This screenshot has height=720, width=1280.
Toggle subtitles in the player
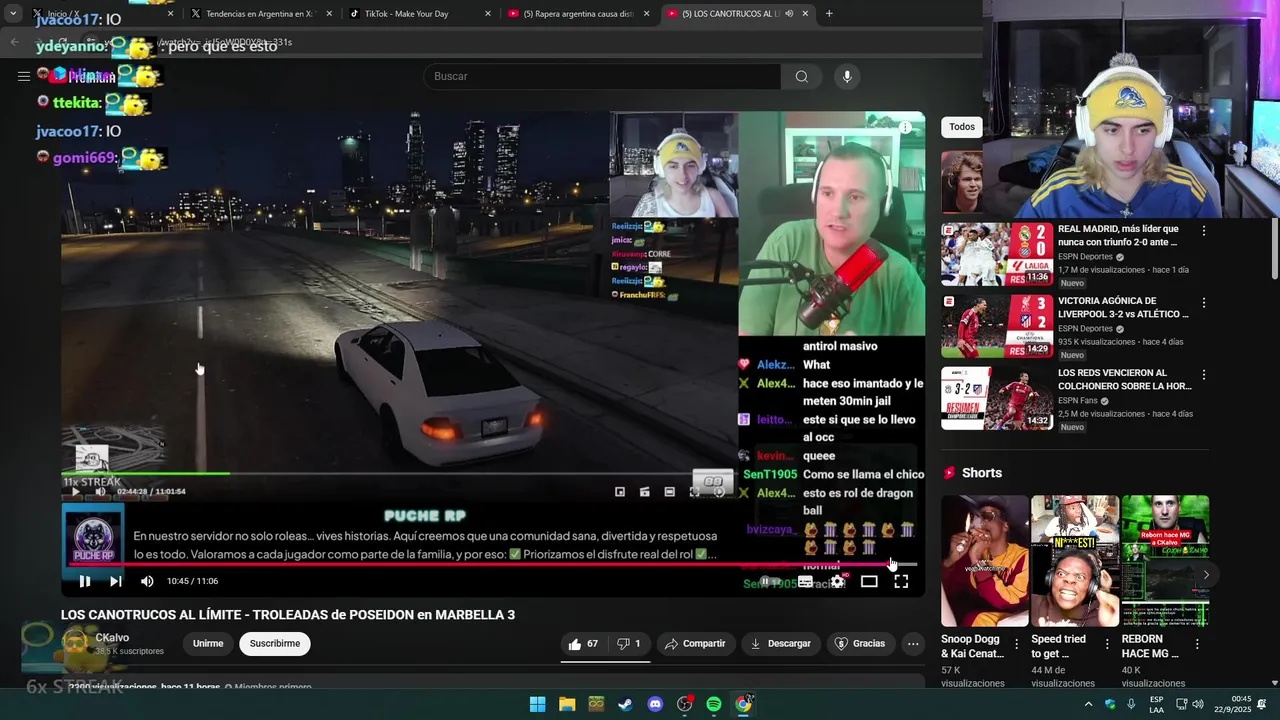point(805,581)
